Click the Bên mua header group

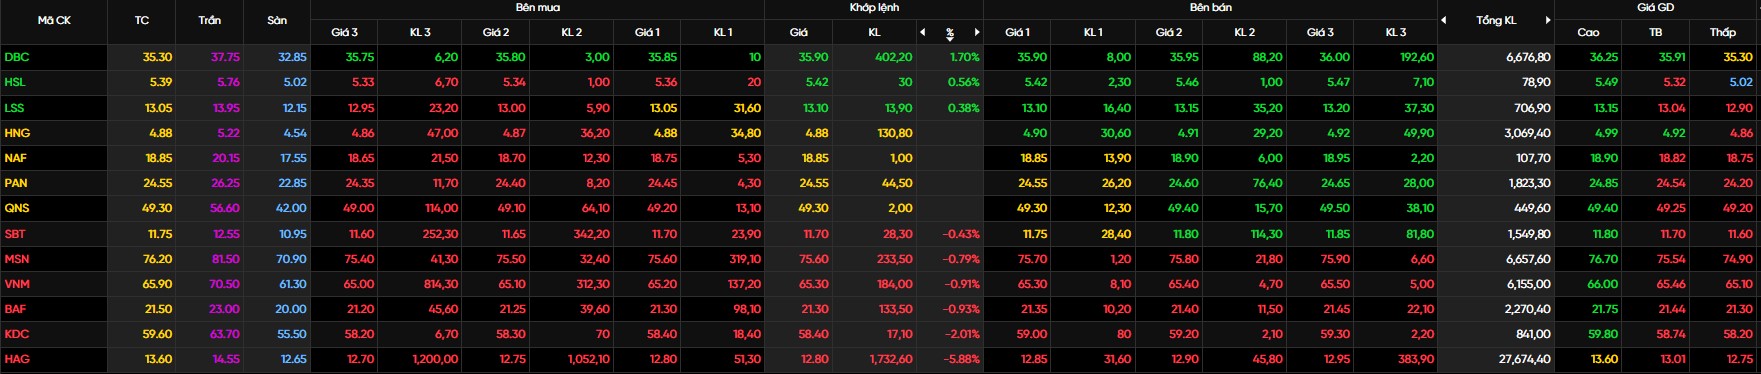[x=538, y=7]
